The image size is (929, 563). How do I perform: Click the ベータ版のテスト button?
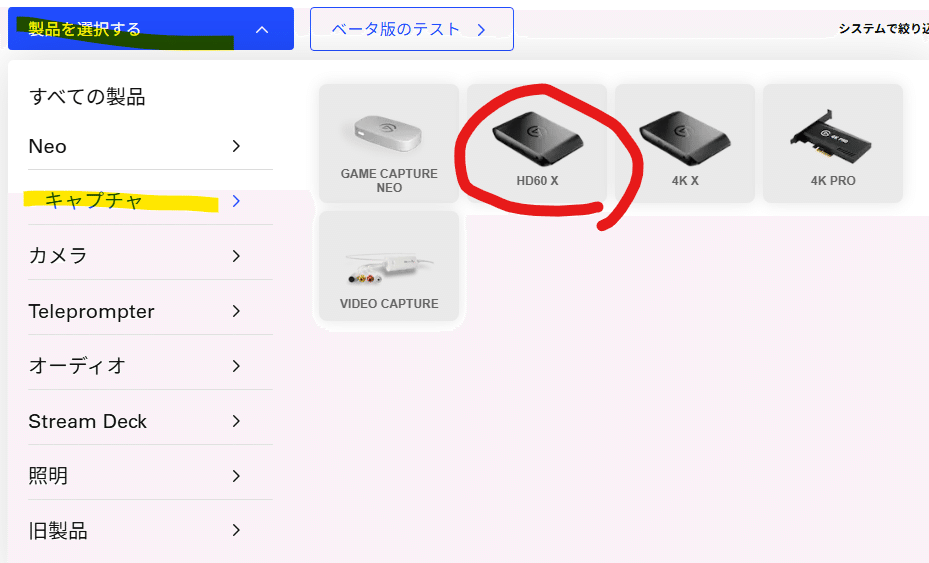click(412, 29)
